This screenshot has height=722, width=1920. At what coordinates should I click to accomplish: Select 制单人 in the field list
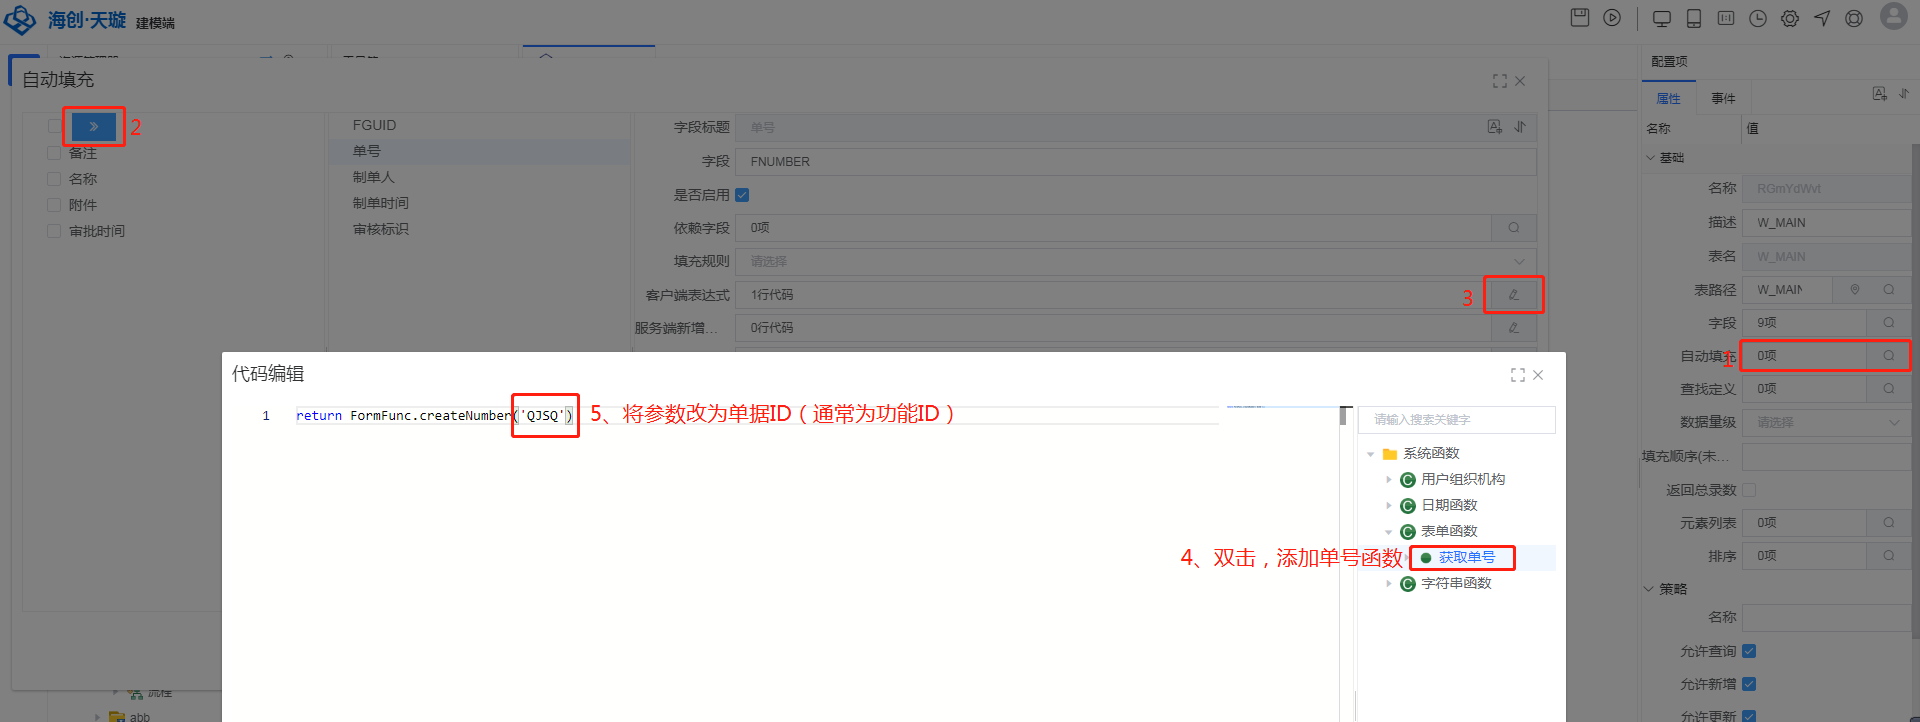pyautogui.click(x=374, y=177)
